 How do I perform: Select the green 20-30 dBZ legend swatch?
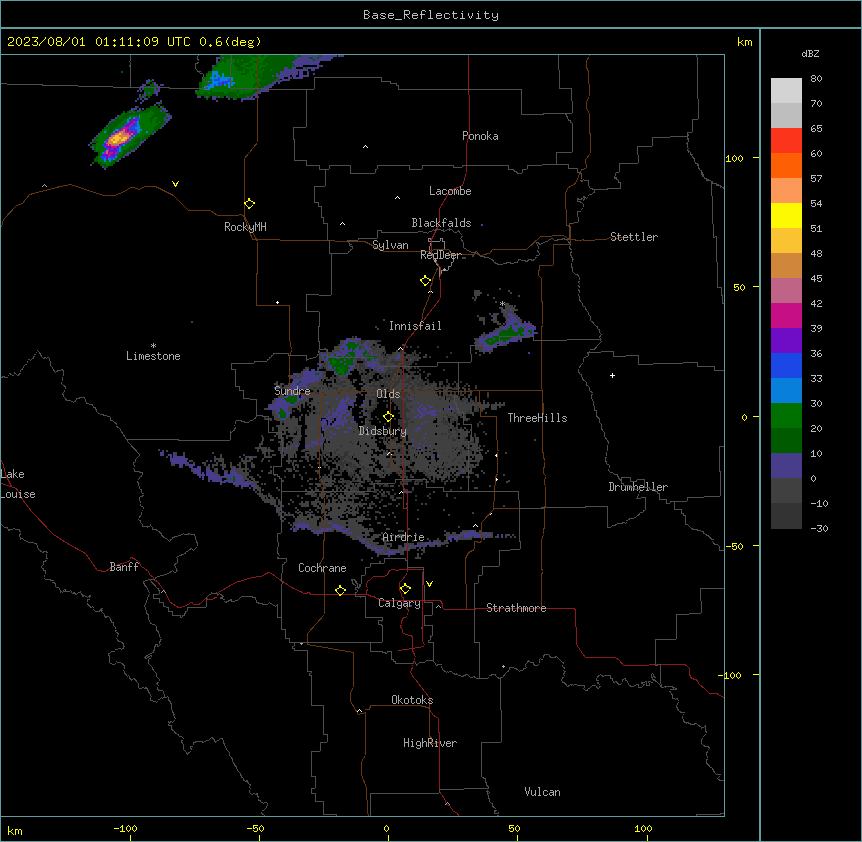point(786,416)
